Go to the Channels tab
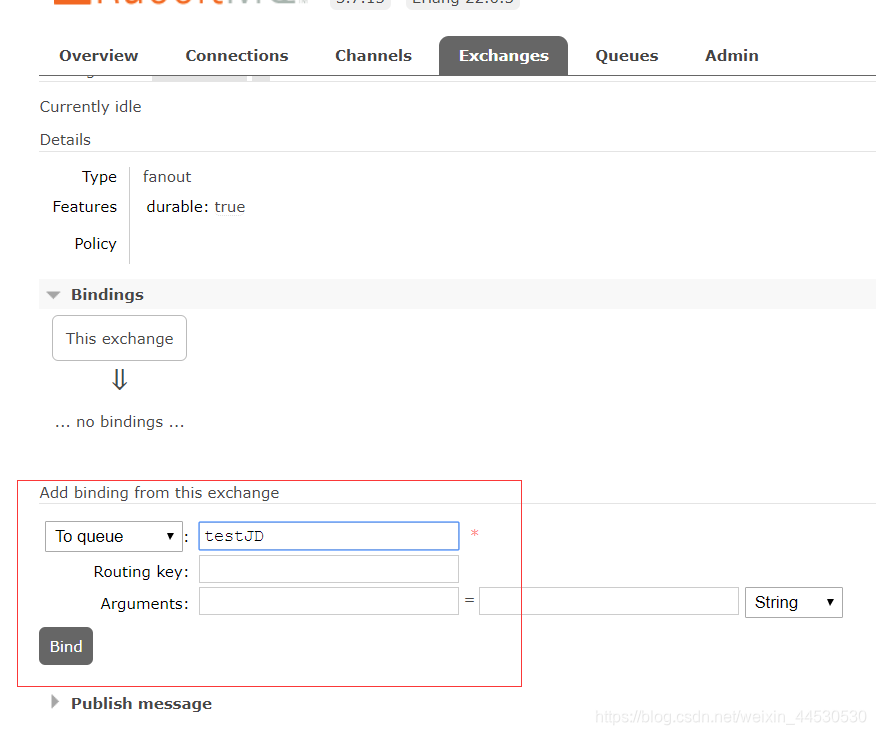 [373, 56]
